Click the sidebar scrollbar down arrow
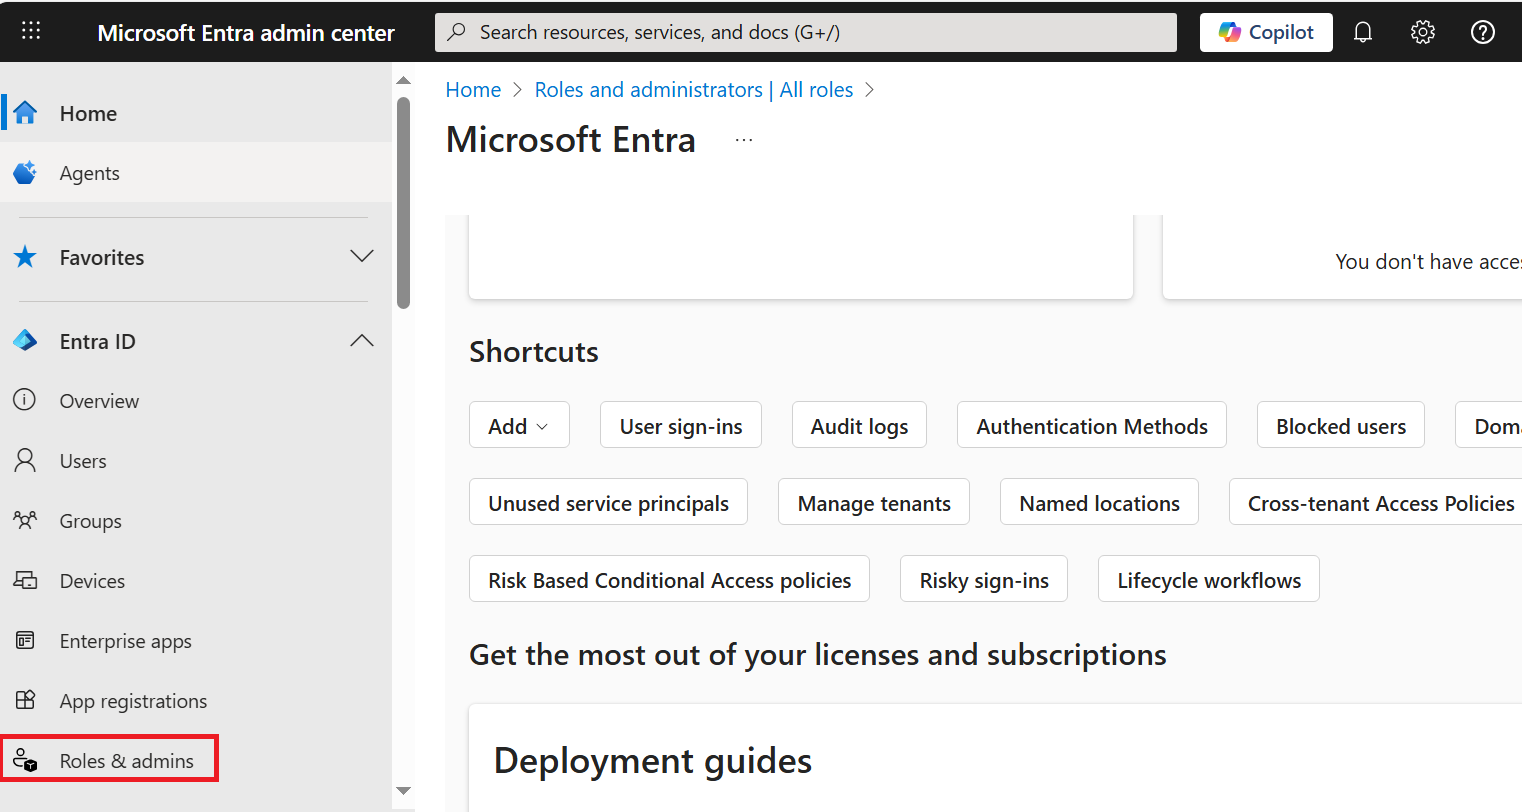Viewport: 1522px width, 812px height. pos(404,791)
